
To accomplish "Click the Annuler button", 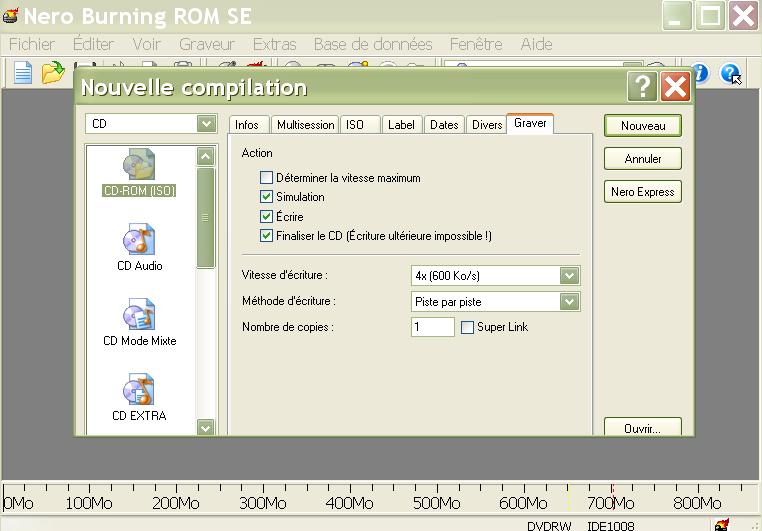I will pos(642,159).
